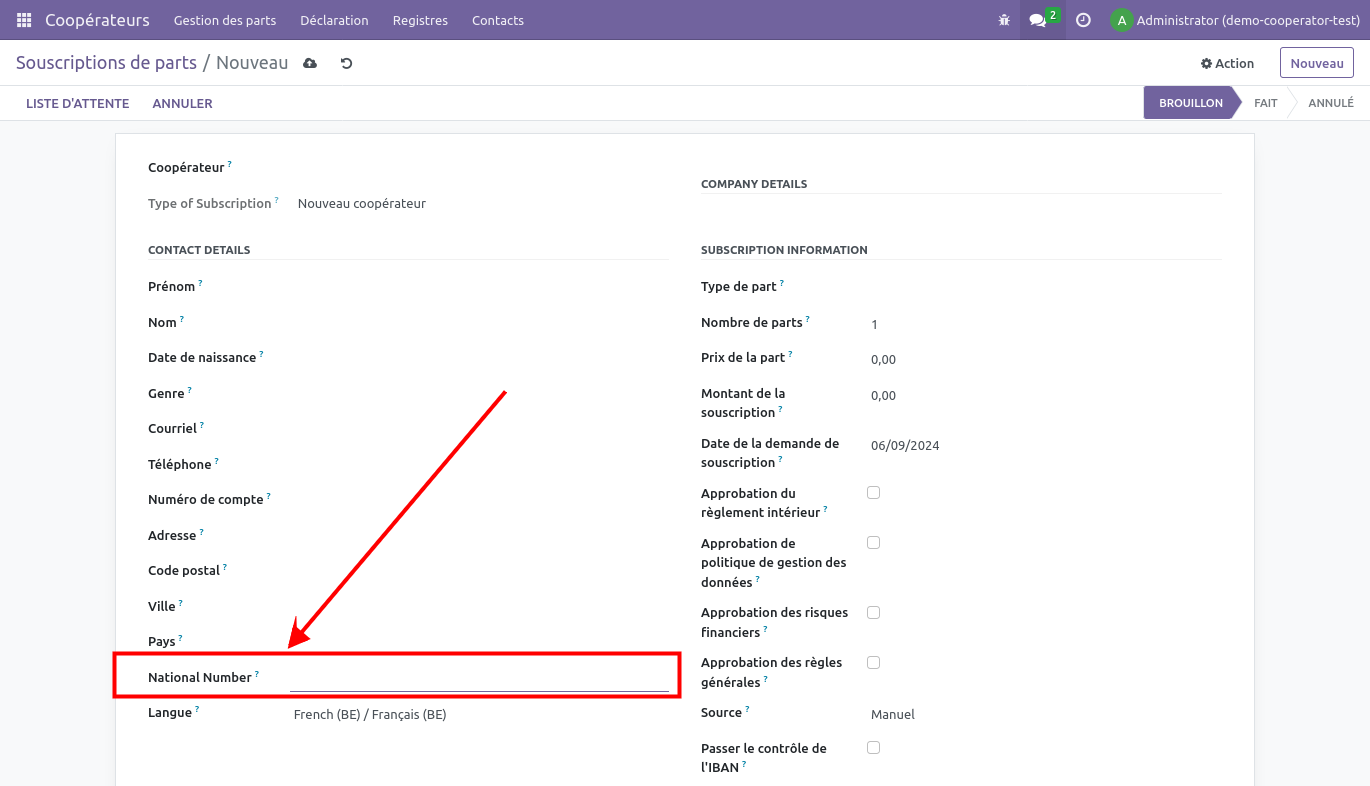The width and height of the screenshot is (1370, 786).
Task: Check Approbation du règlement intérieur
Action: (x=873, y=492)
